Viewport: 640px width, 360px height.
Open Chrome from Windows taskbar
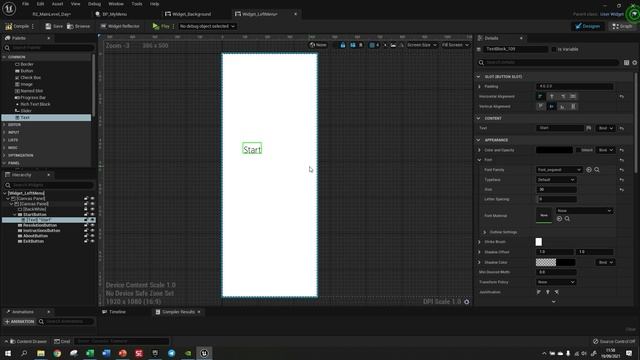click(57, 353)
